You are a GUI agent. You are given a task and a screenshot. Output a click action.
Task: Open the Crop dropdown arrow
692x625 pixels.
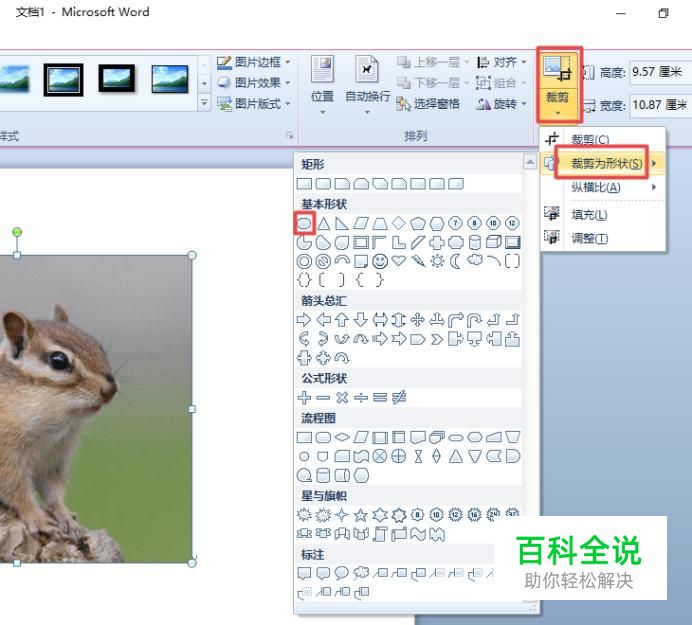coord(559,113)
